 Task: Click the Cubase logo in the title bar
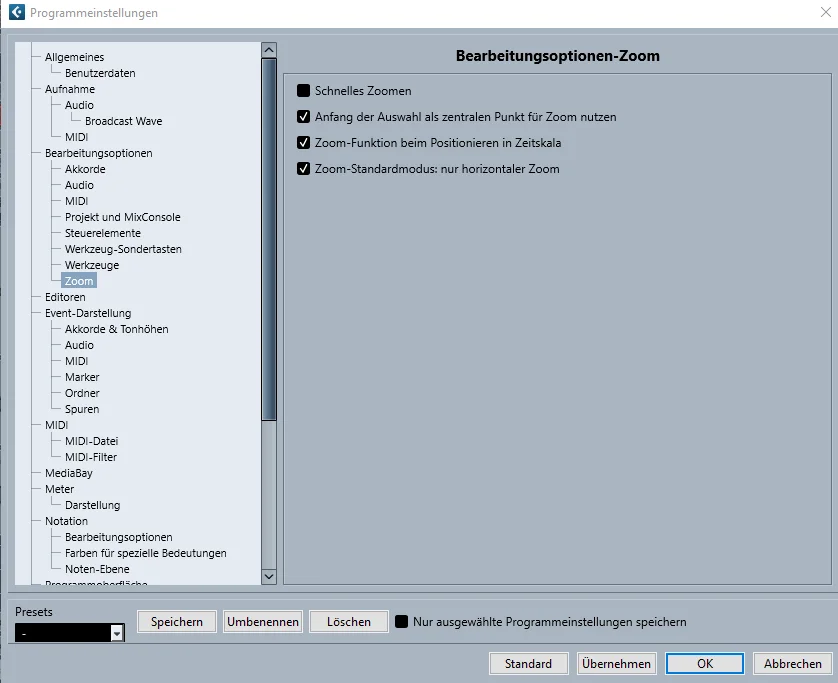click(17, 12)
